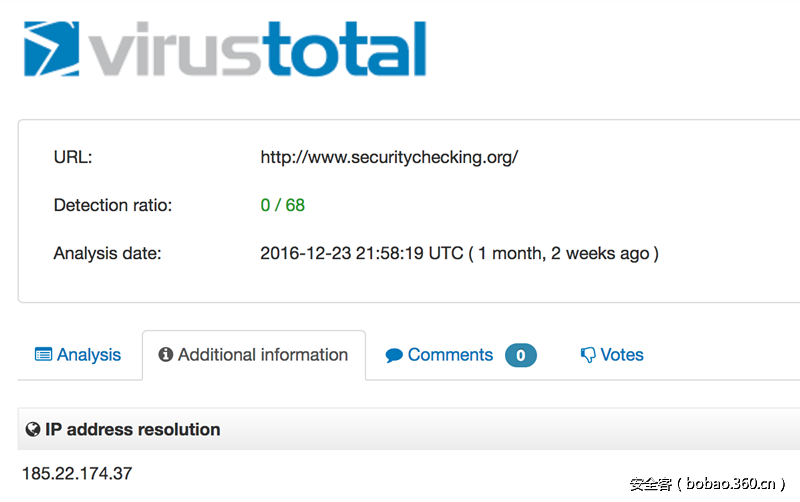Click the IP address 185.22.174.37
This screenshot has width=800, height=502.
[x=77, y=473]
